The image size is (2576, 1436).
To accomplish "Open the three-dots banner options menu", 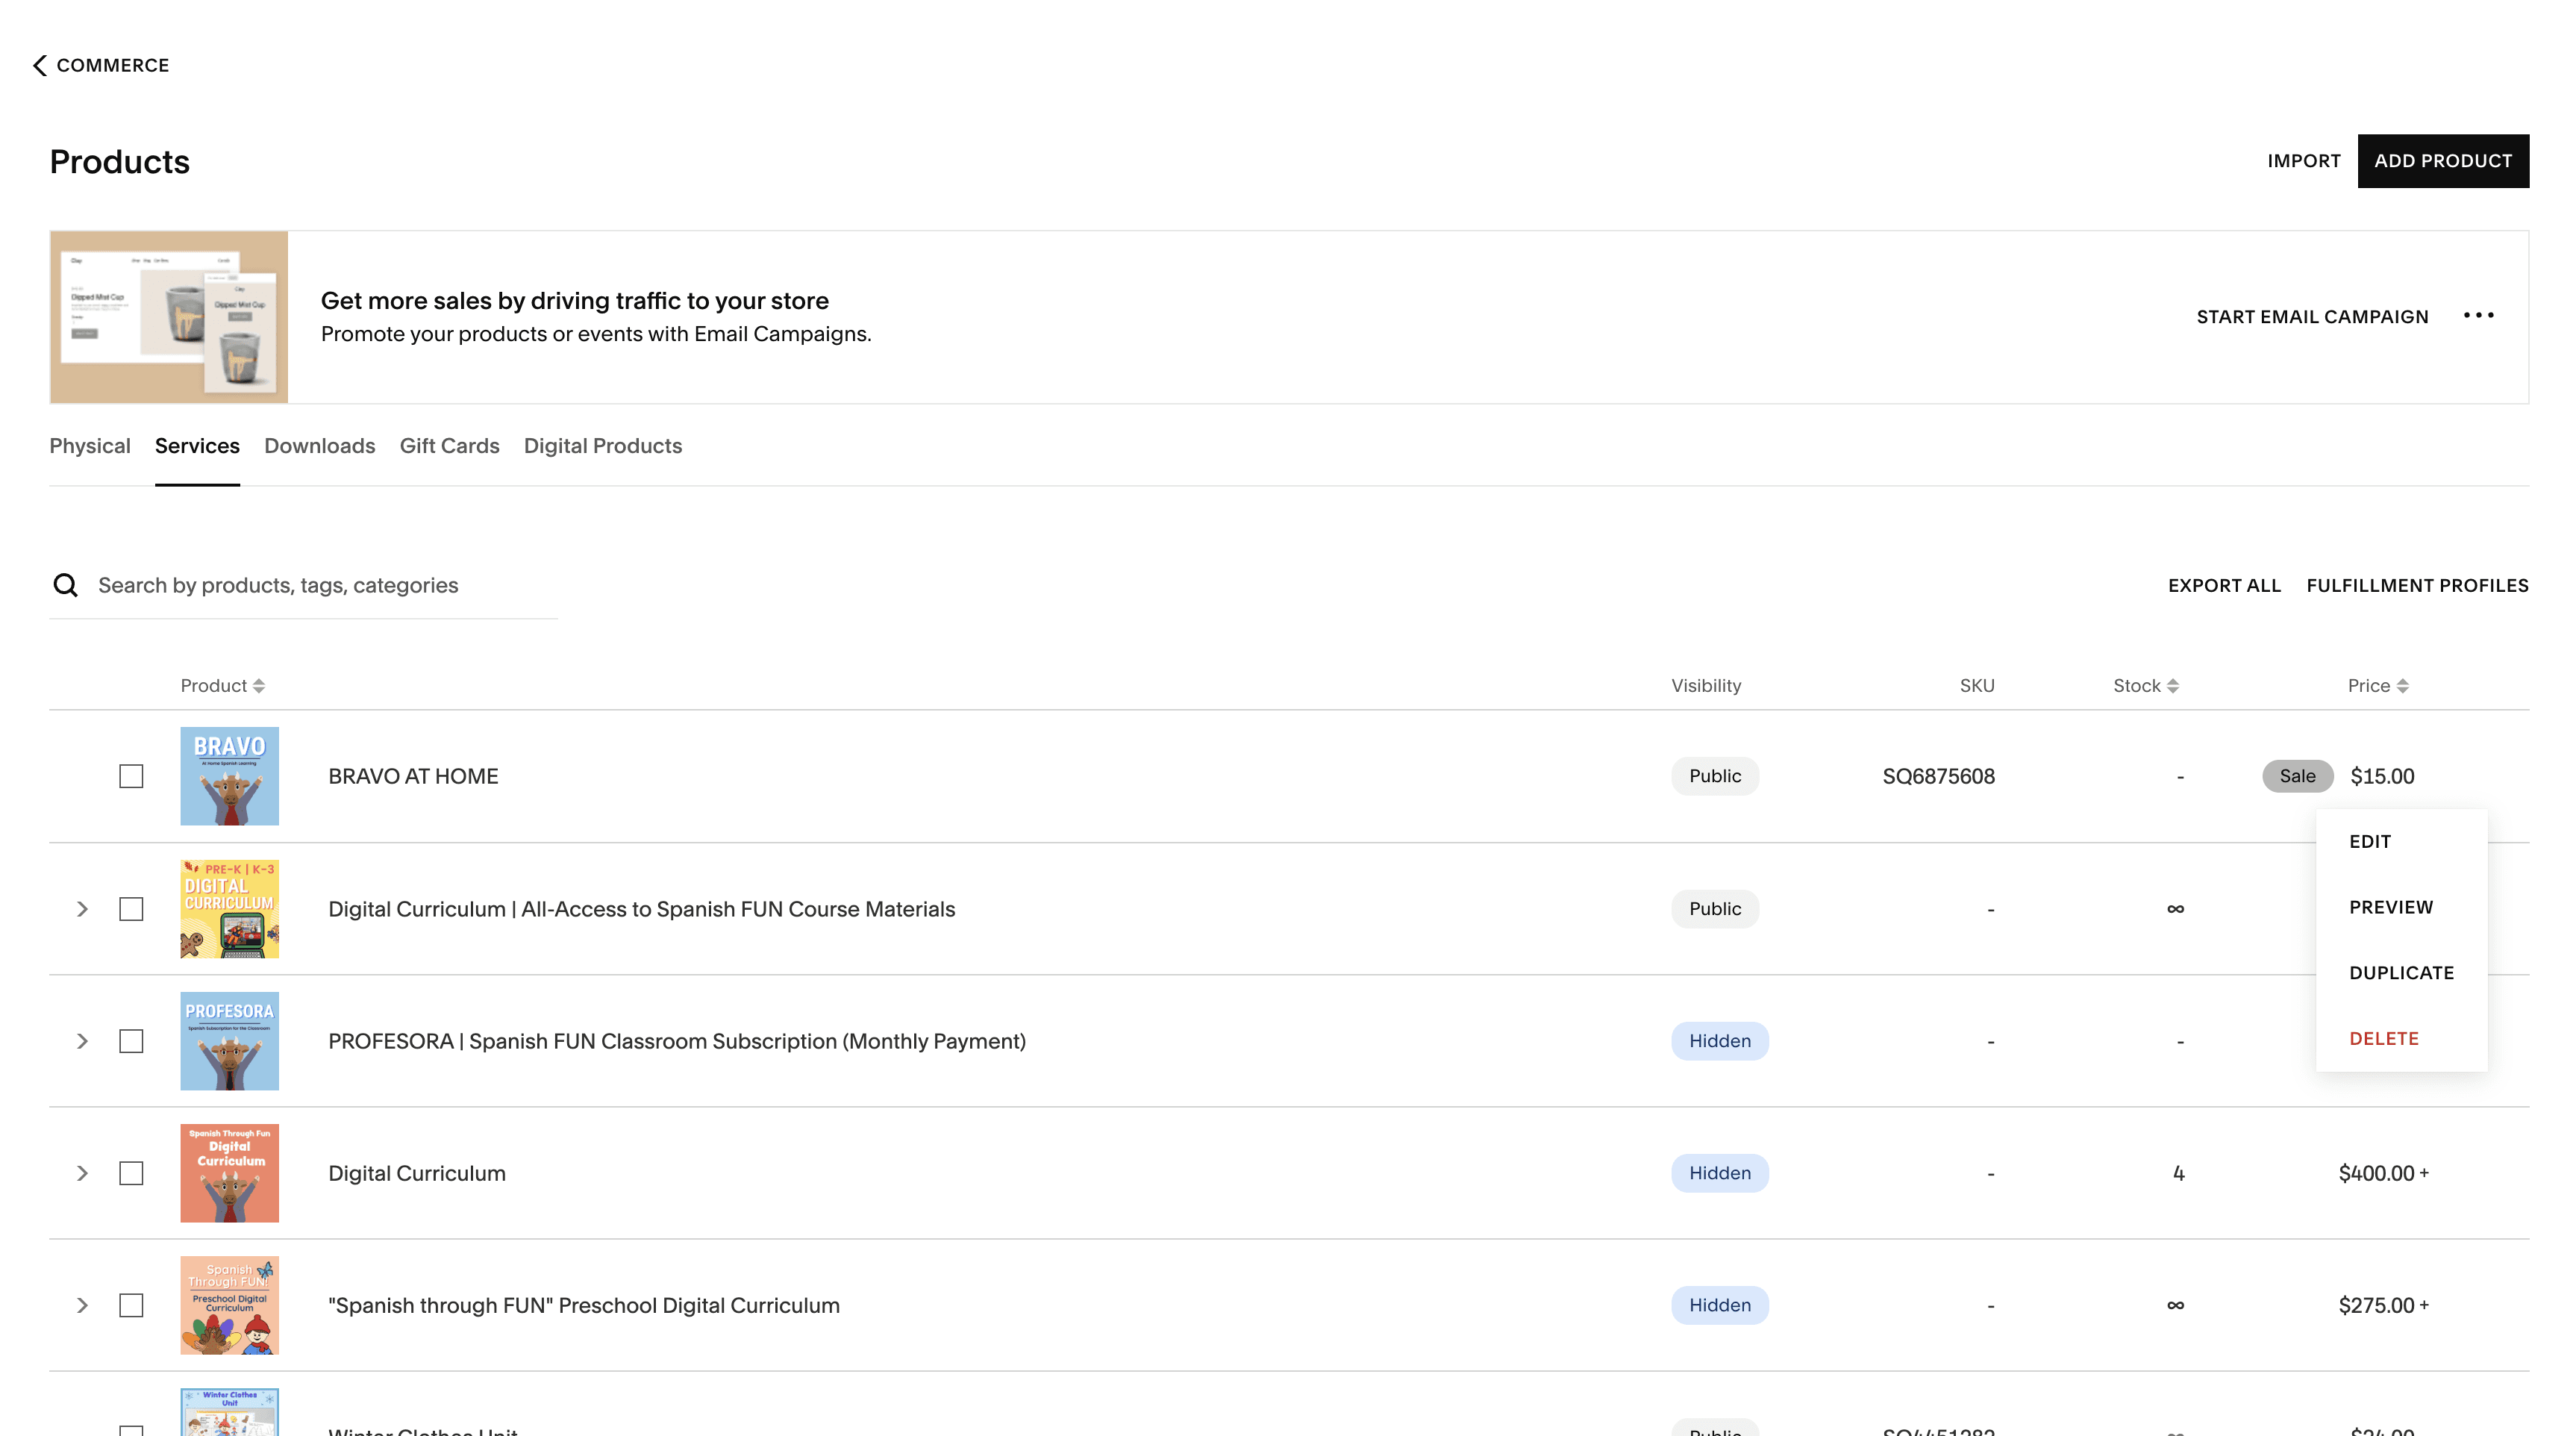I will click(2478, 316).
